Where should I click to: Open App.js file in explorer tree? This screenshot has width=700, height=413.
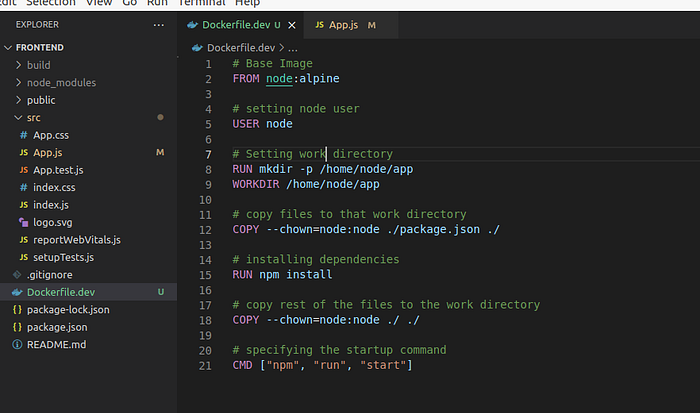tap(88, 152)
